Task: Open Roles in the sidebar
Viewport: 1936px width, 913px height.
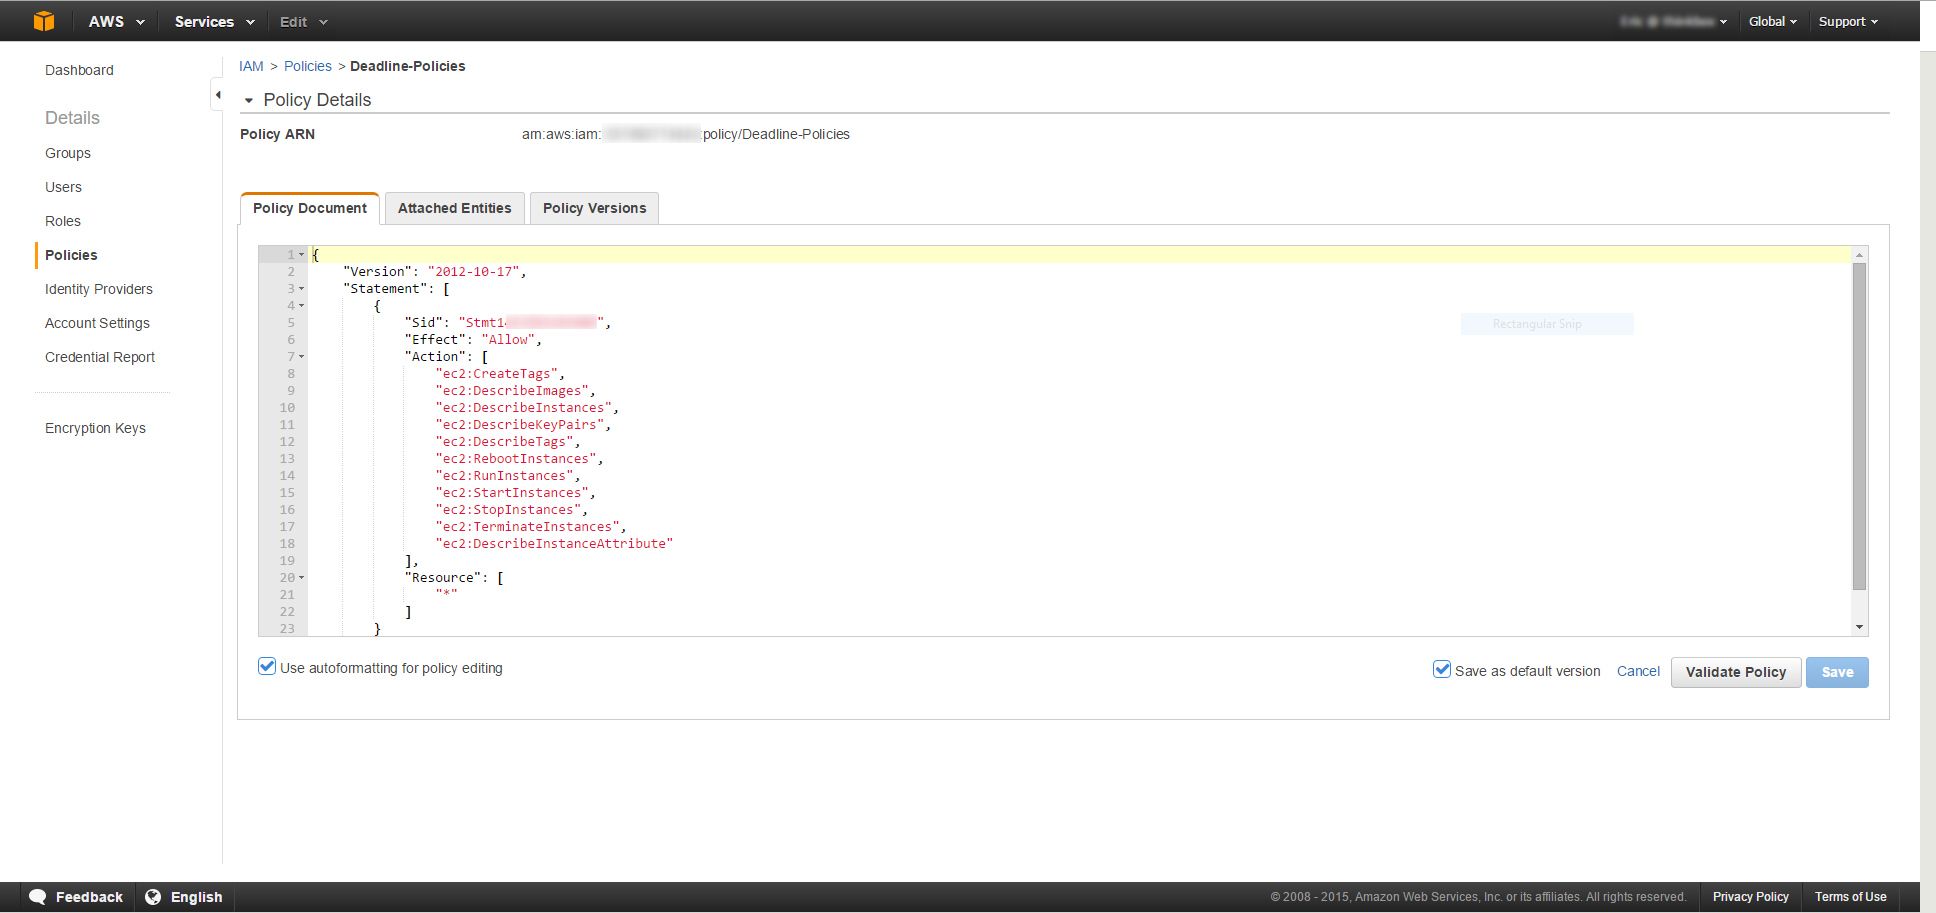Action: (63, 221)
